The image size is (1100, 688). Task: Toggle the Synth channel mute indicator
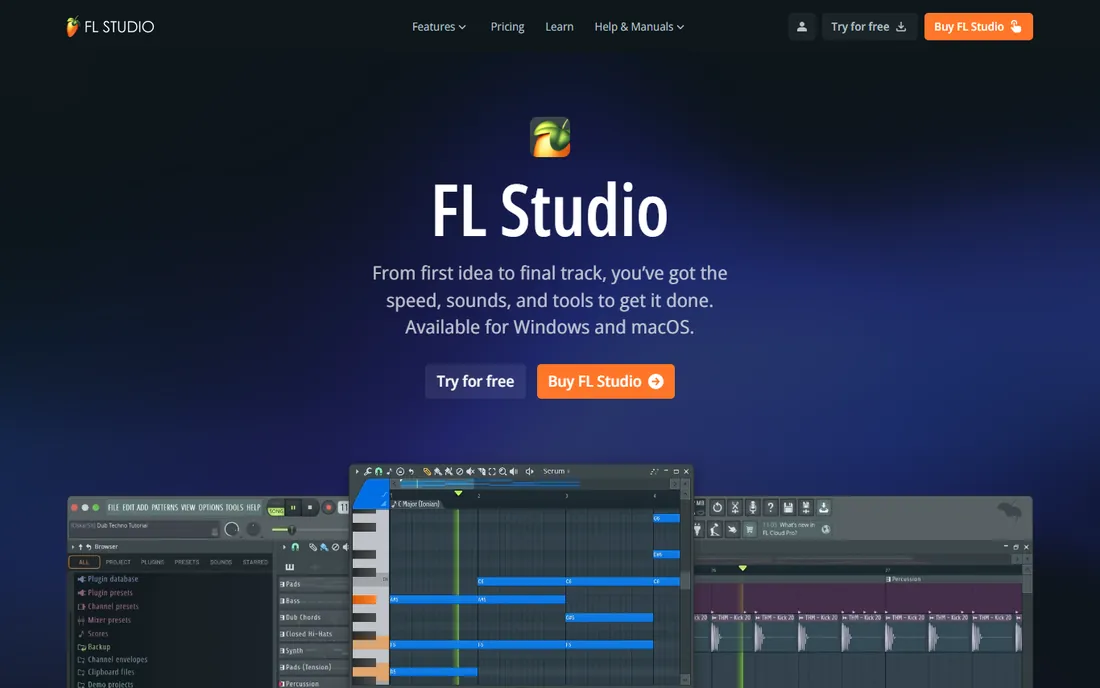coord(282,651)
